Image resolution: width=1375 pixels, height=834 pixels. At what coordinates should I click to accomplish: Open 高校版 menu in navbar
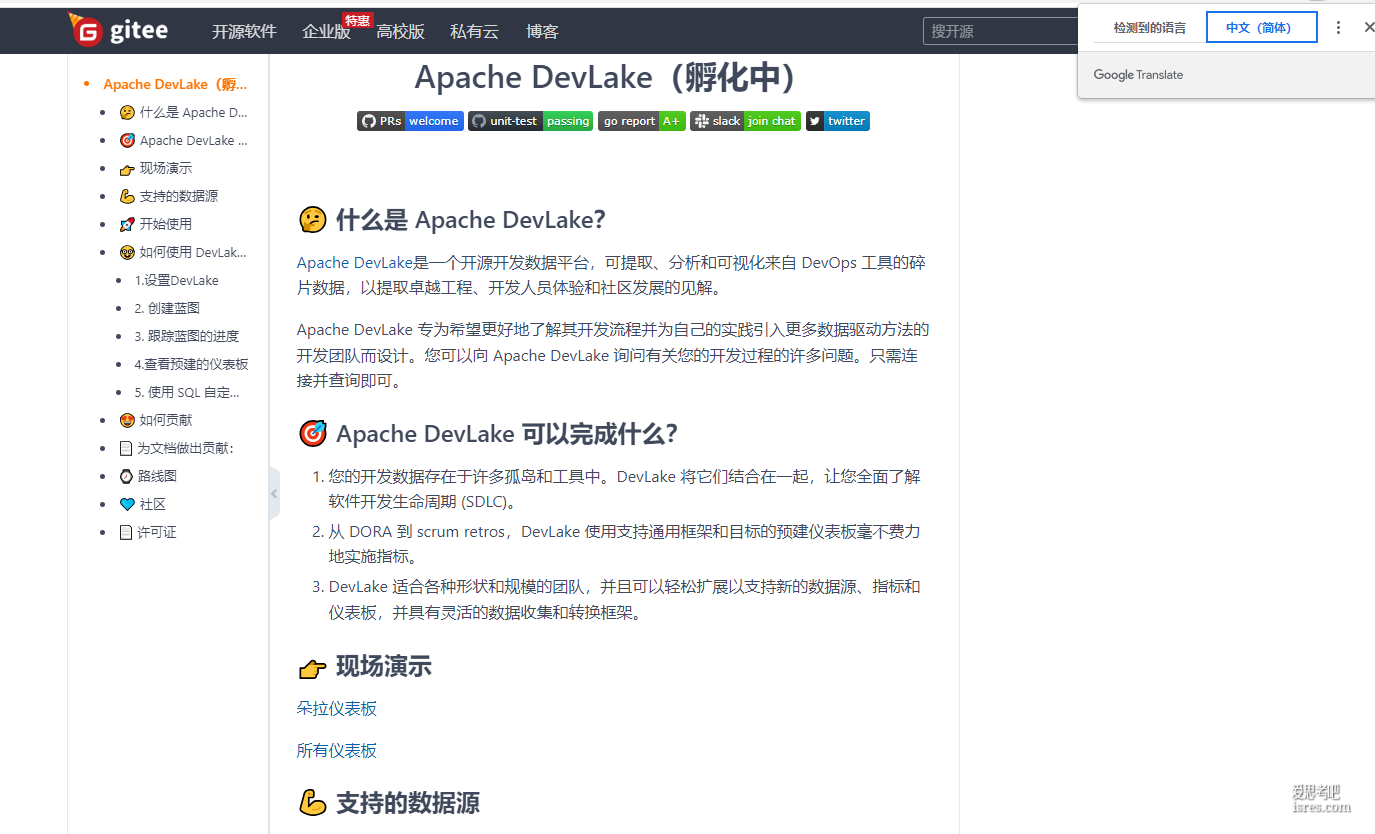click(x=400, y=32)
